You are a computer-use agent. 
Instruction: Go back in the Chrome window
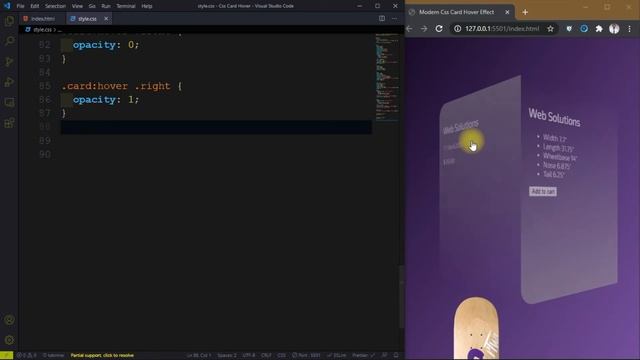tap(409, 29)
